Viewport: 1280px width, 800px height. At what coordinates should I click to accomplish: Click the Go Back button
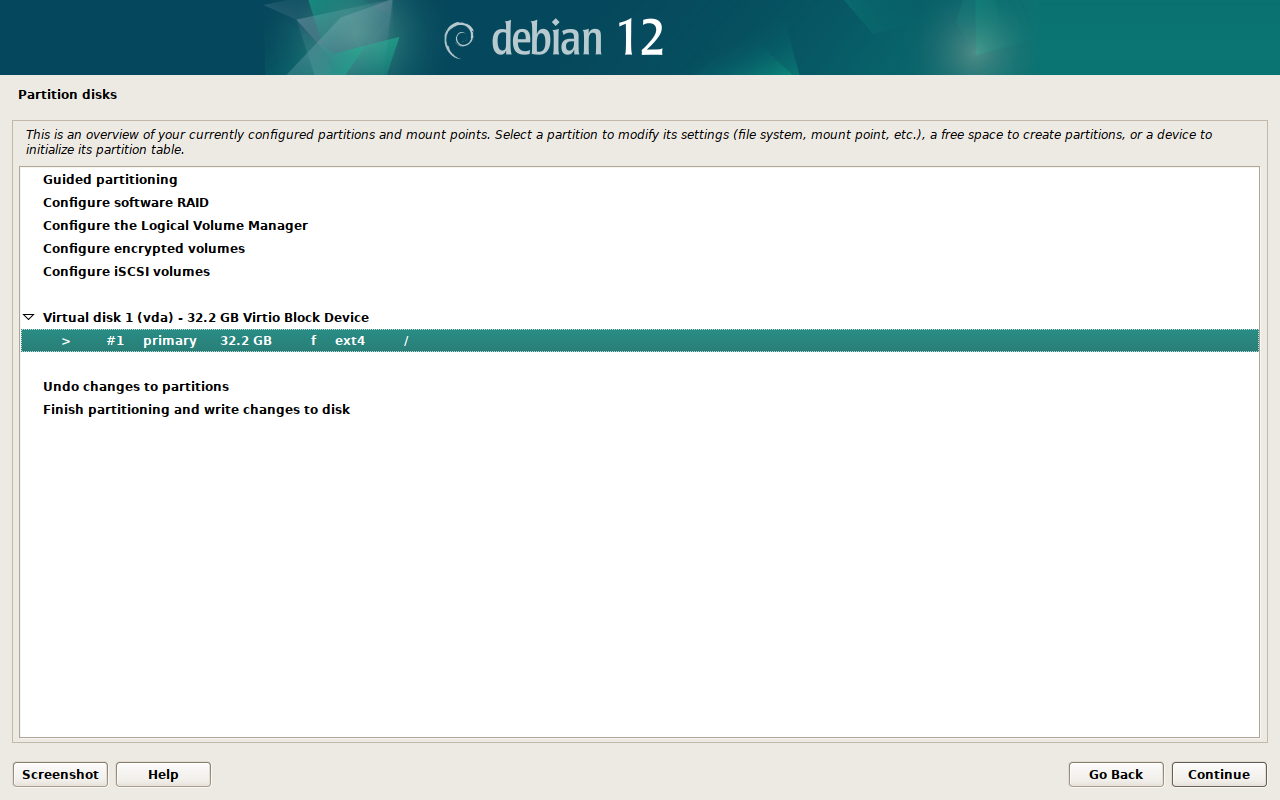click(x=1116, y=774)
